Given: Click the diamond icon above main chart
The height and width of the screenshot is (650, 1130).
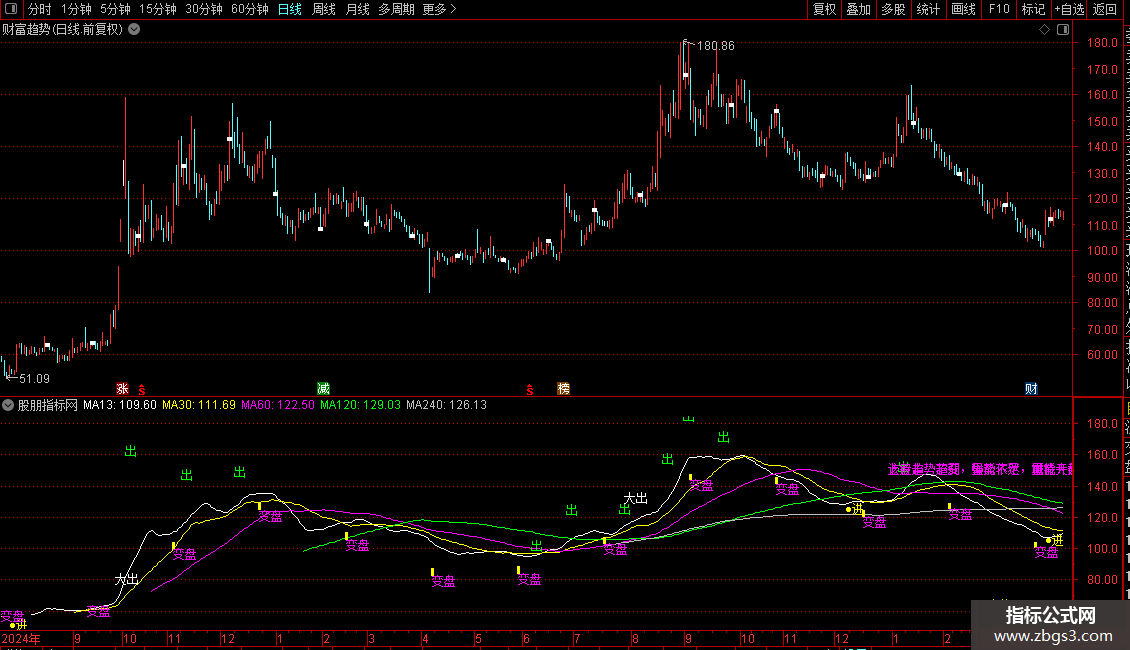Looking at the screenshot, I should tap(1044, 30).
